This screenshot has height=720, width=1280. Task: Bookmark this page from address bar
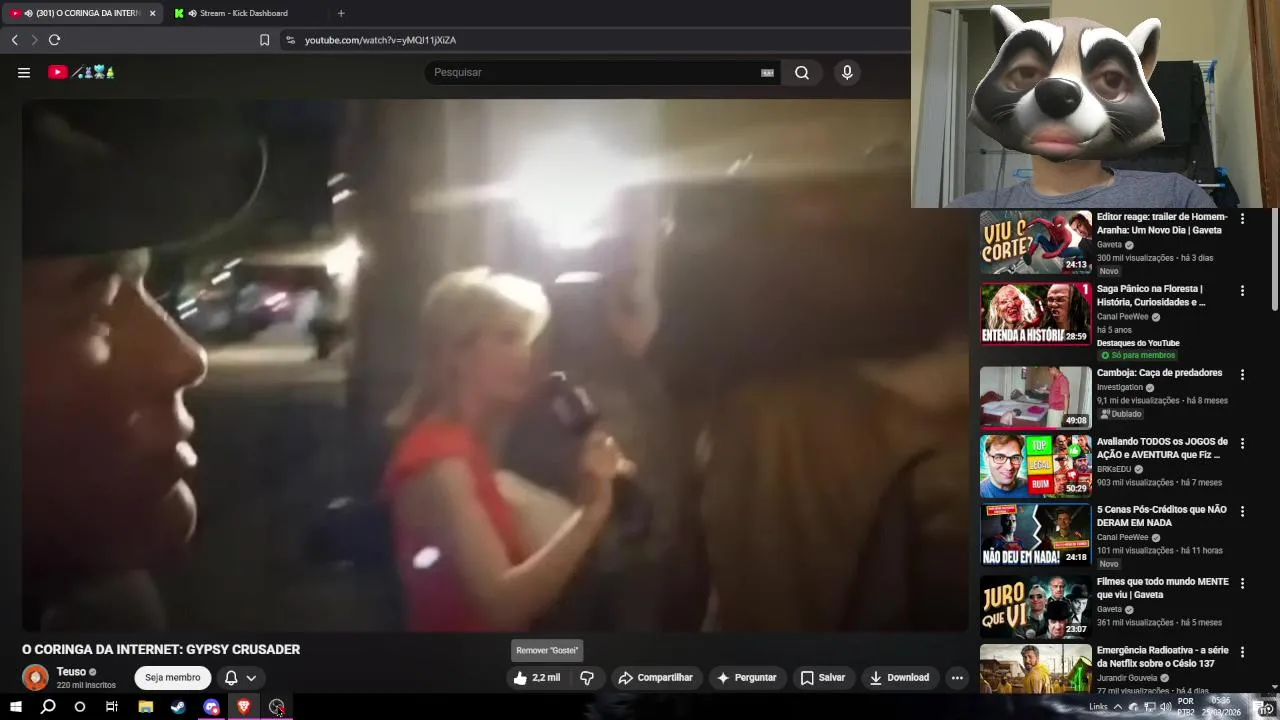coord(264,40)
